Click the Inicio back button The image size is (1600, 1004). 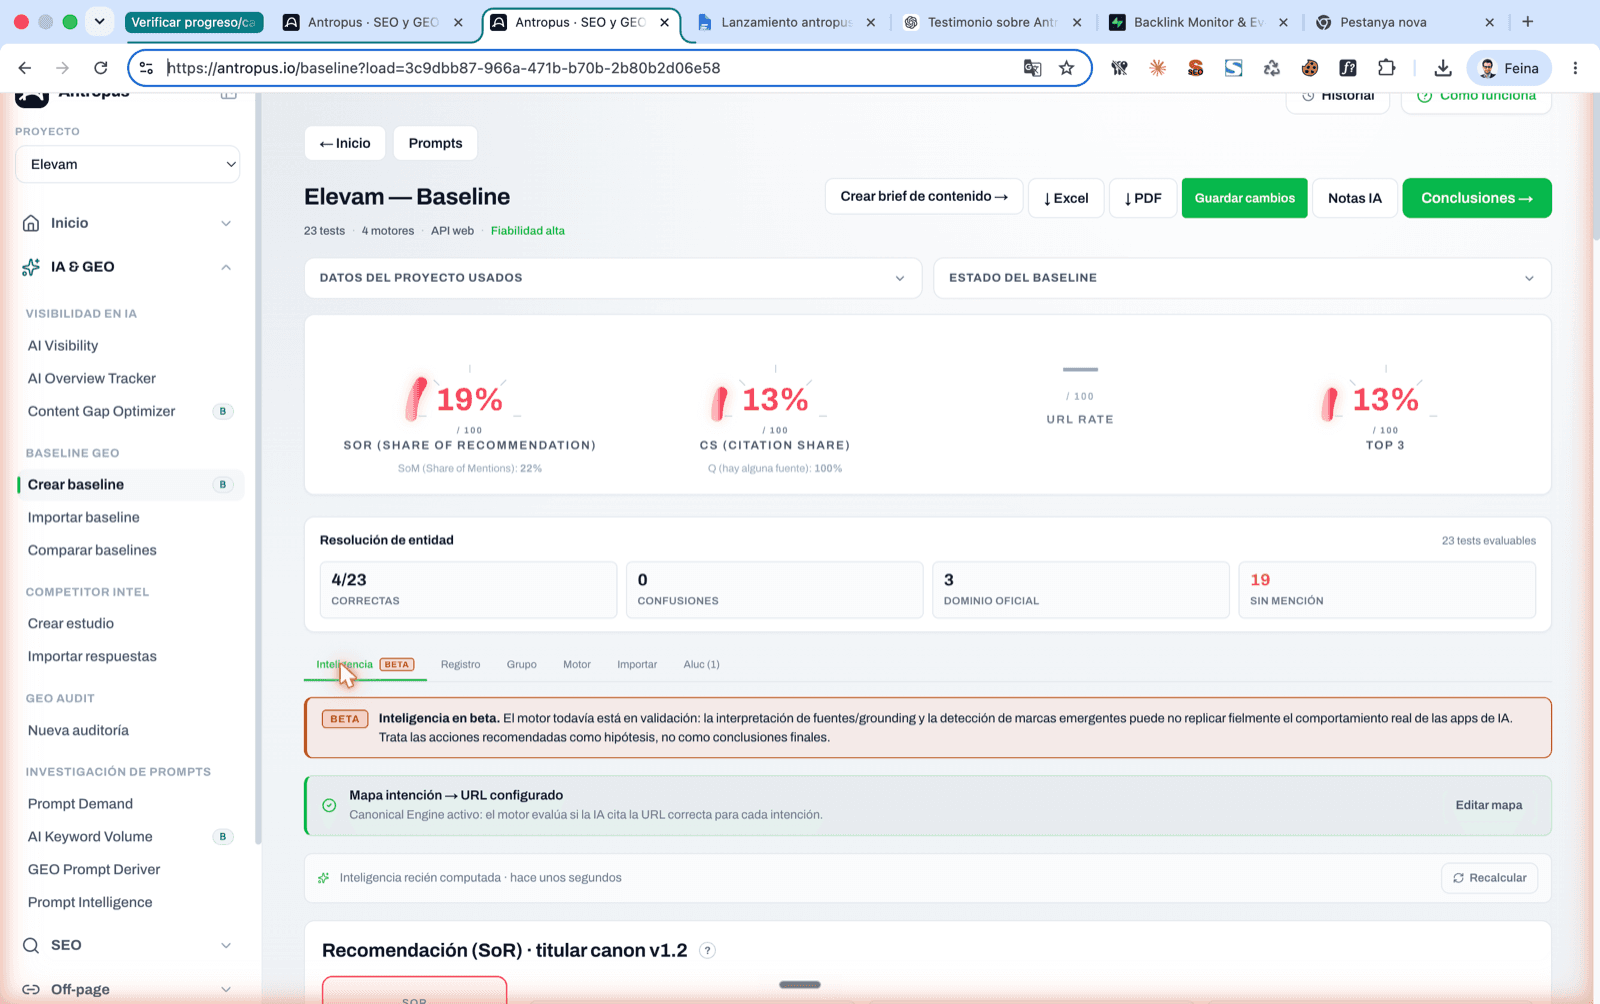click(345, 143)
